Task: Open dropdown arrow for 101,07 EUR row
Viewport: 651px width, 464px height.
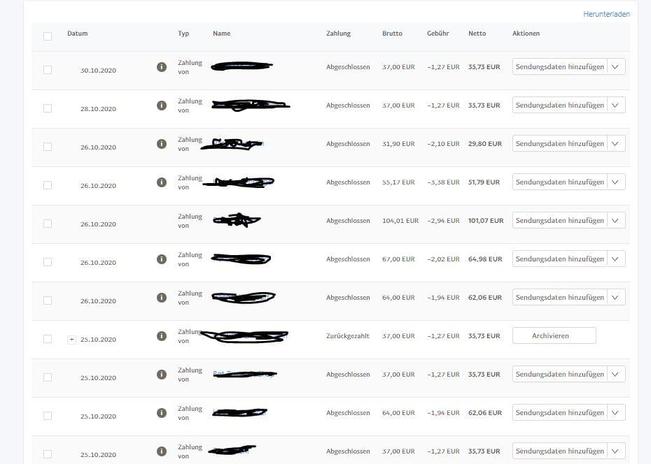Action: (616, 220)
